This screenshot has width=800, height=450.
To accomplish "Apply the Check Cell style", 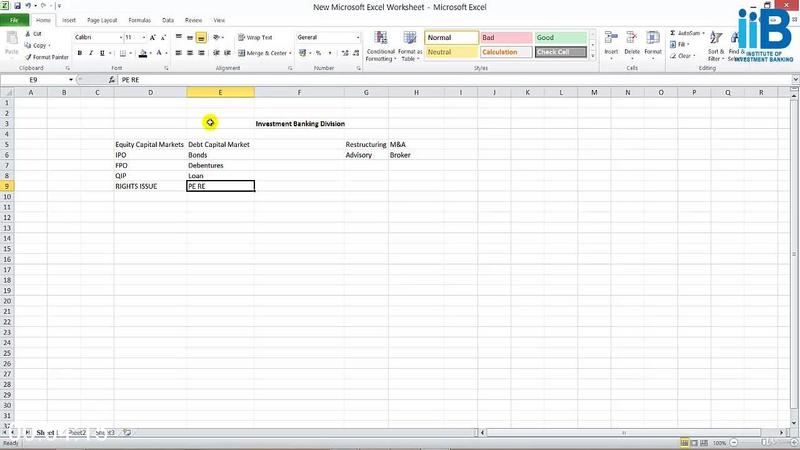I will [560, 52].
